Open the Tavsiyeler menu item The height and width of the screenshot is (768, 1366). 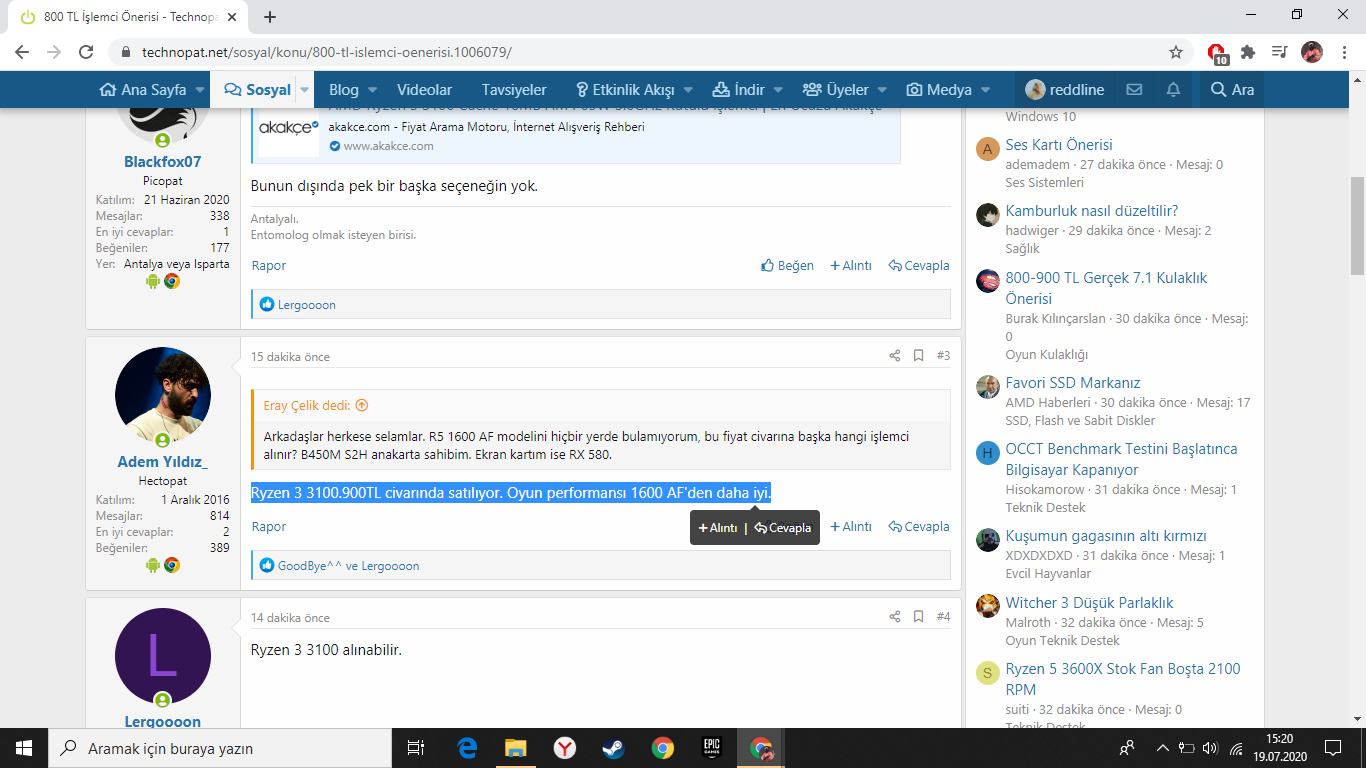click(x=514, y=90)
